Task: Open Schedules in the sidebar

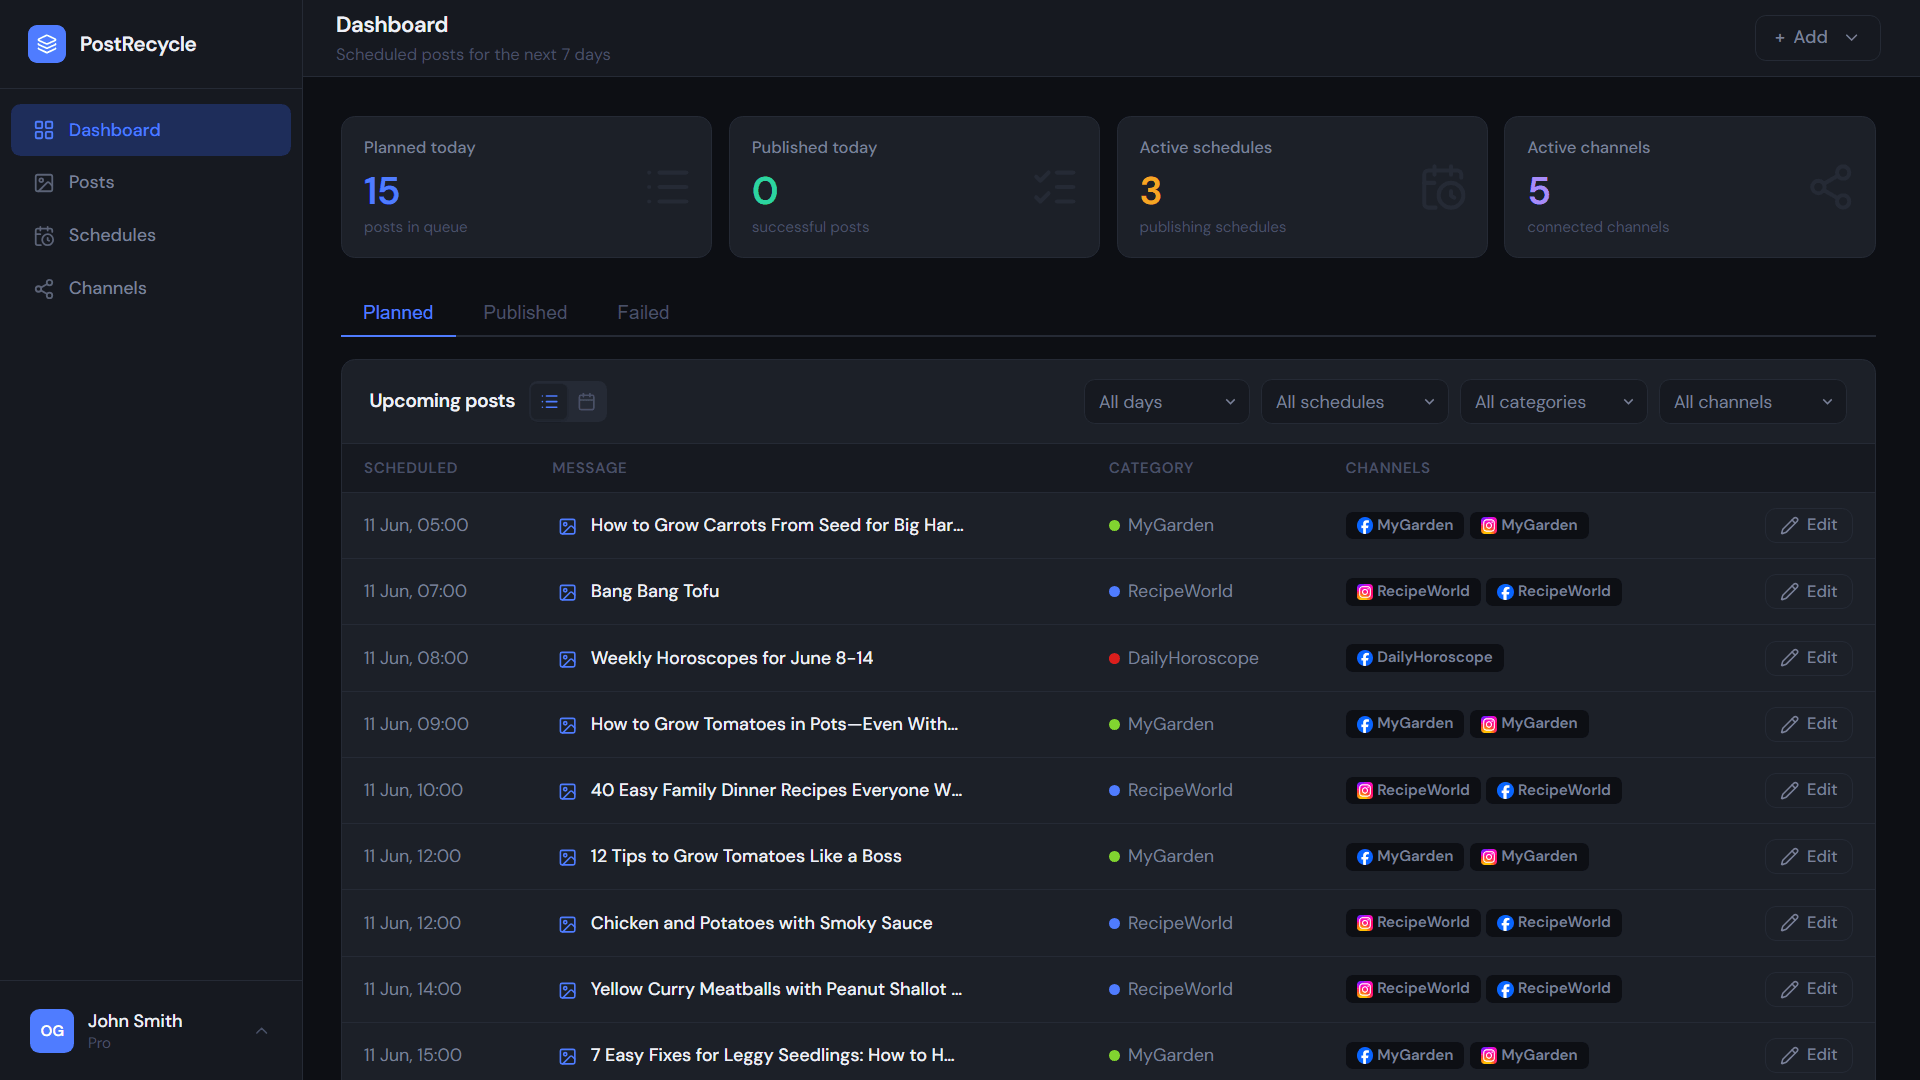Action: (x=151, y=235)
